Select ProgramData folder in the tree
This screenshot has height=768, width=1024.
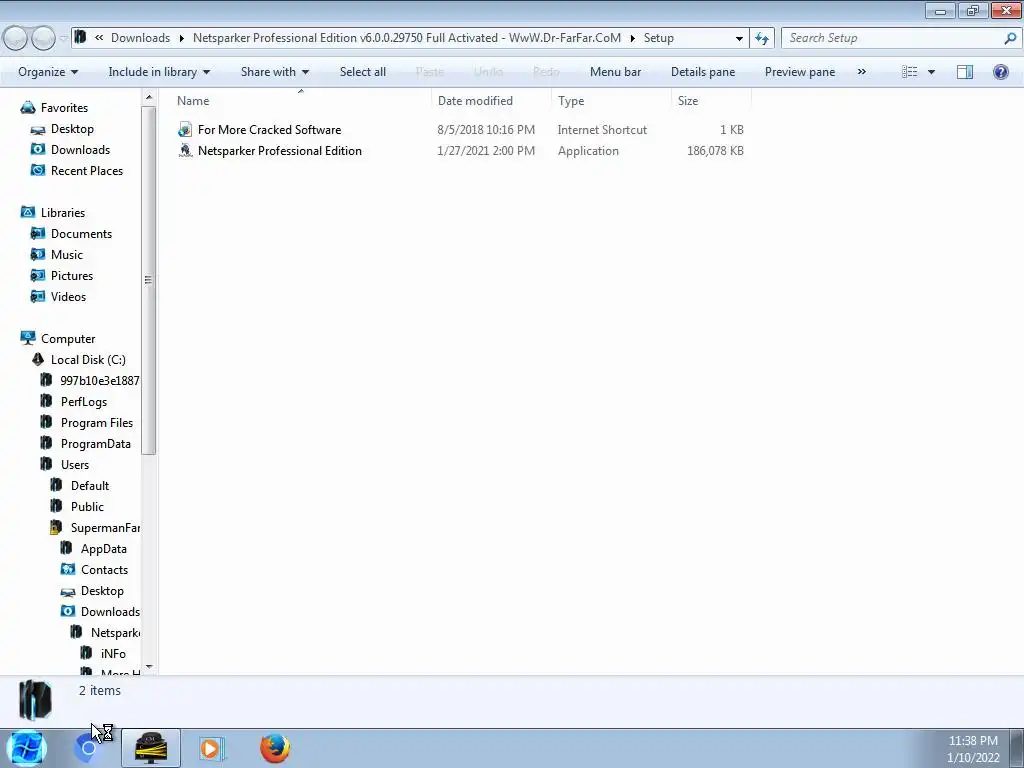click(95, 443)
